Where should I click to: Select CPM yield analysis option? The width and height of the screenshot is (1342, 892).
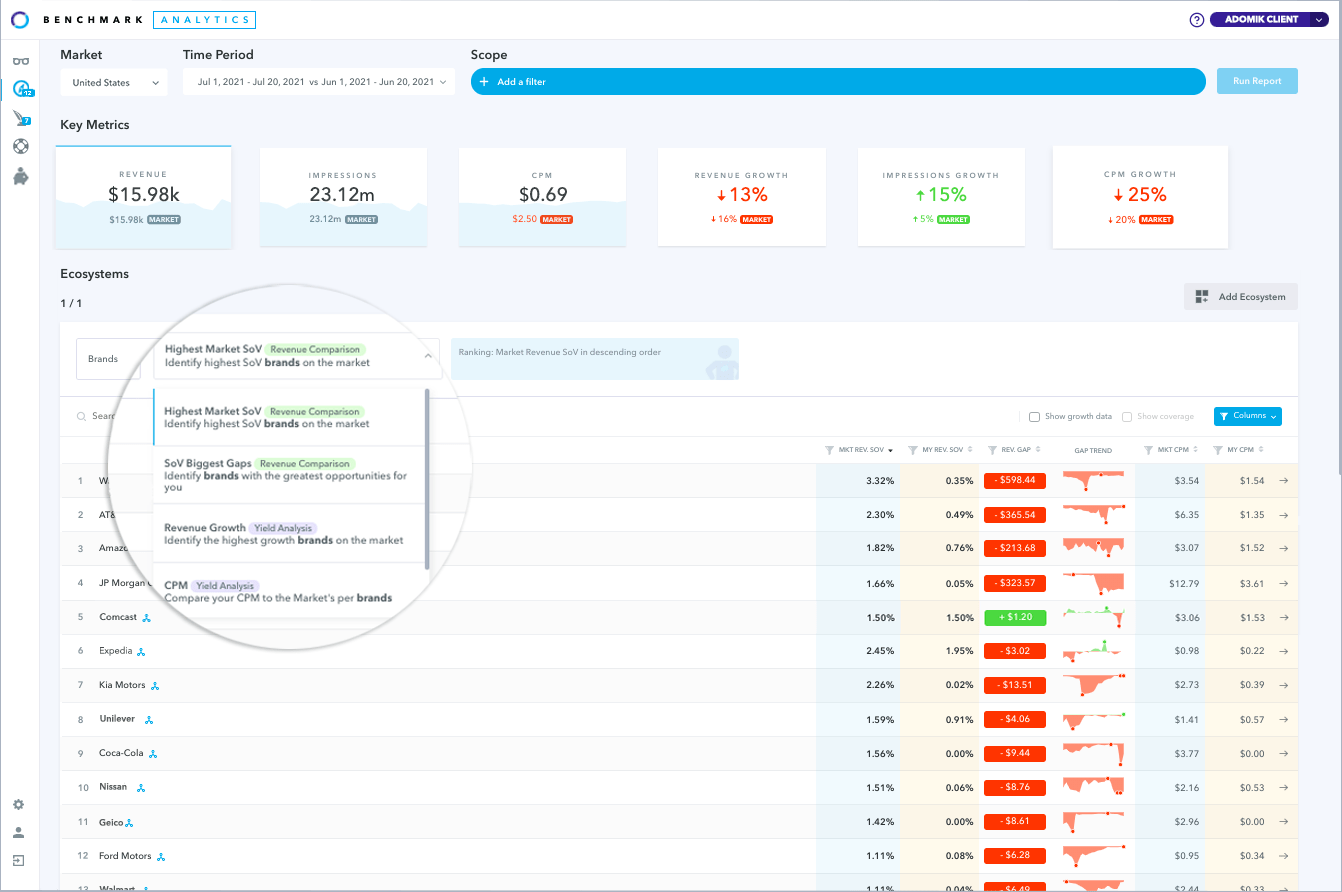(289, 591)
